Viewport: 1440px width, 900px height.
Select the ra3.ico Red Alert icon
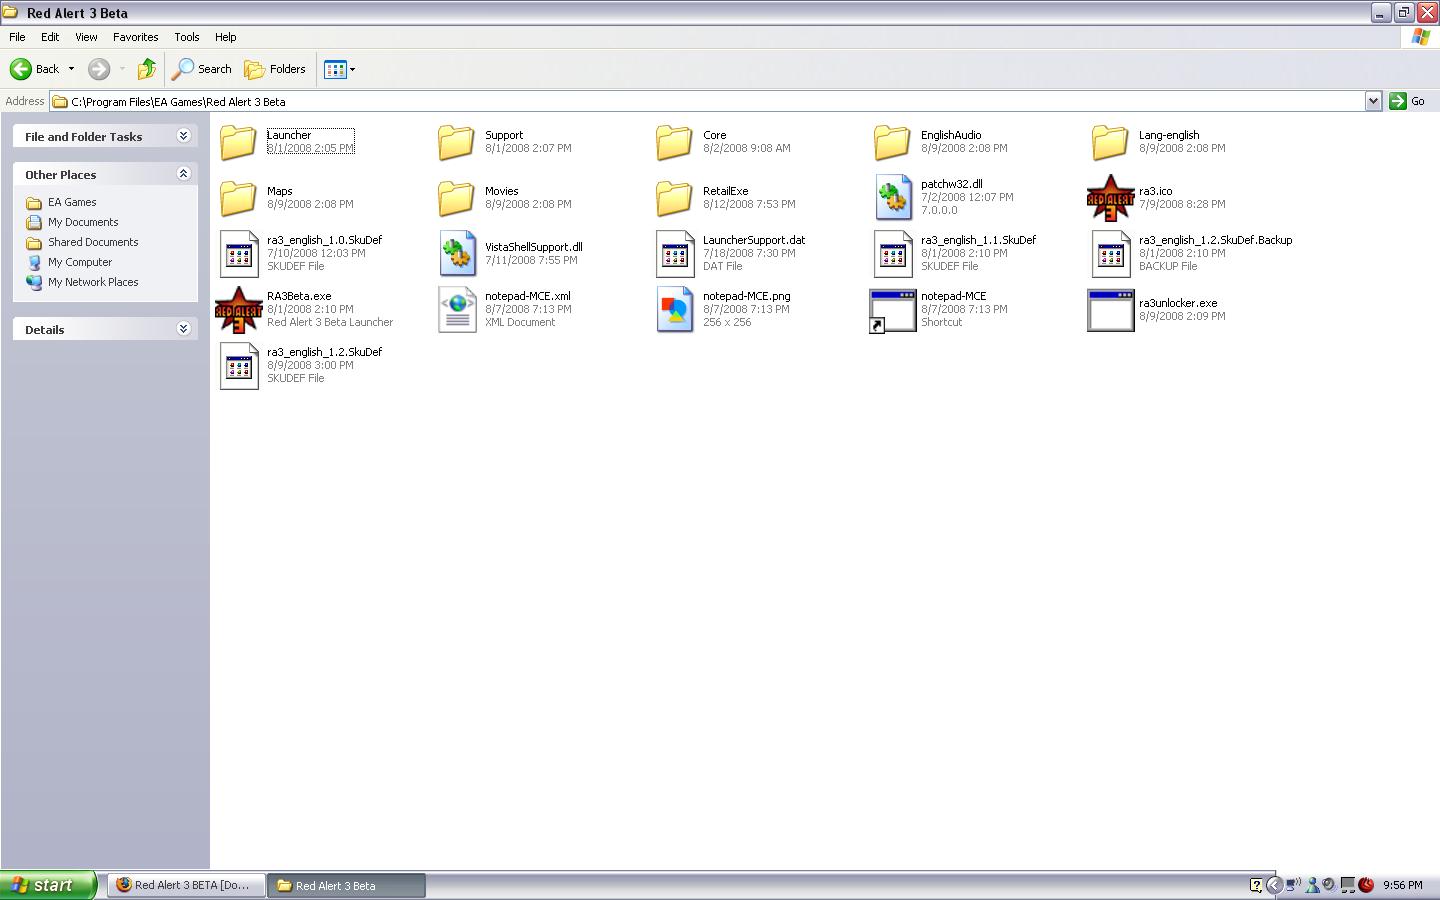coord(1110,198)
